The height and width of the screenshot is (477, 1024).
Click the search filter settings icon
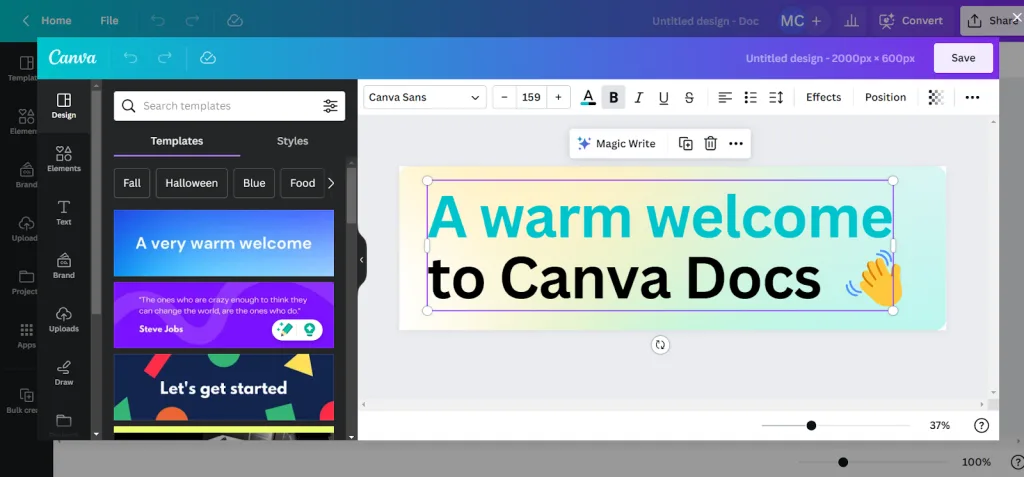pos(330,106)
